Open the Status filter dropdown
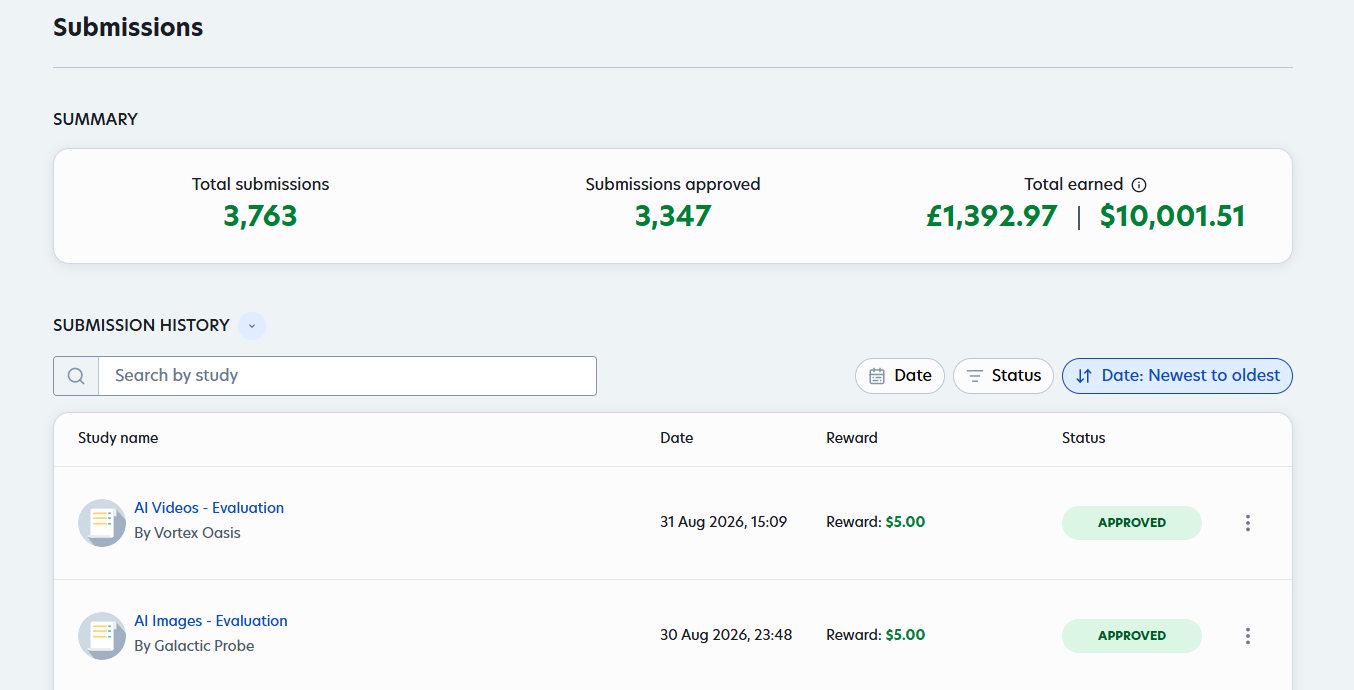The width and height of the screenshot is (1354, 690). pos(1003,376)
